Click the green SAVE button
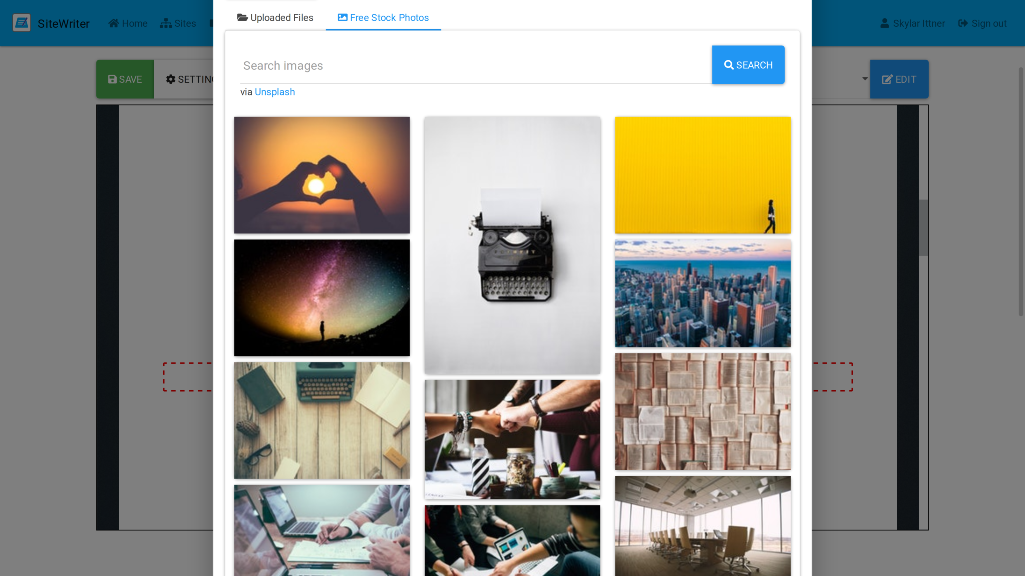This screenshot has height=576, width=1025. click(125, 79)
